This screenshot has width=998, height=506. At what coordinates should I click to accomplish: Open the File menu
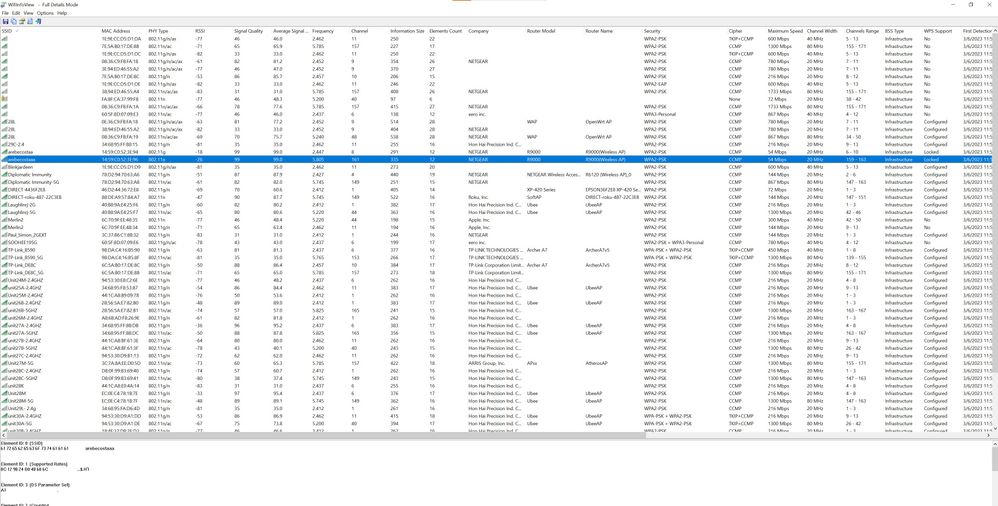5,13
